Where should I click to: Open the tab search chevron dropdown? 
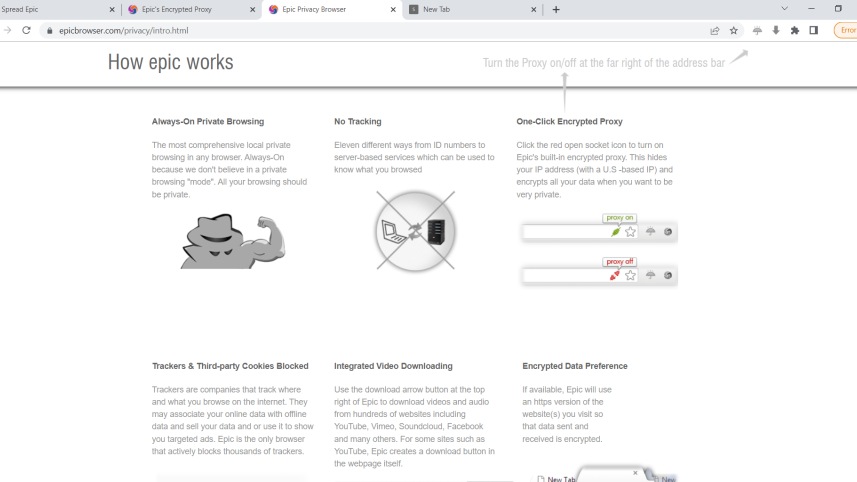point(784,9)
